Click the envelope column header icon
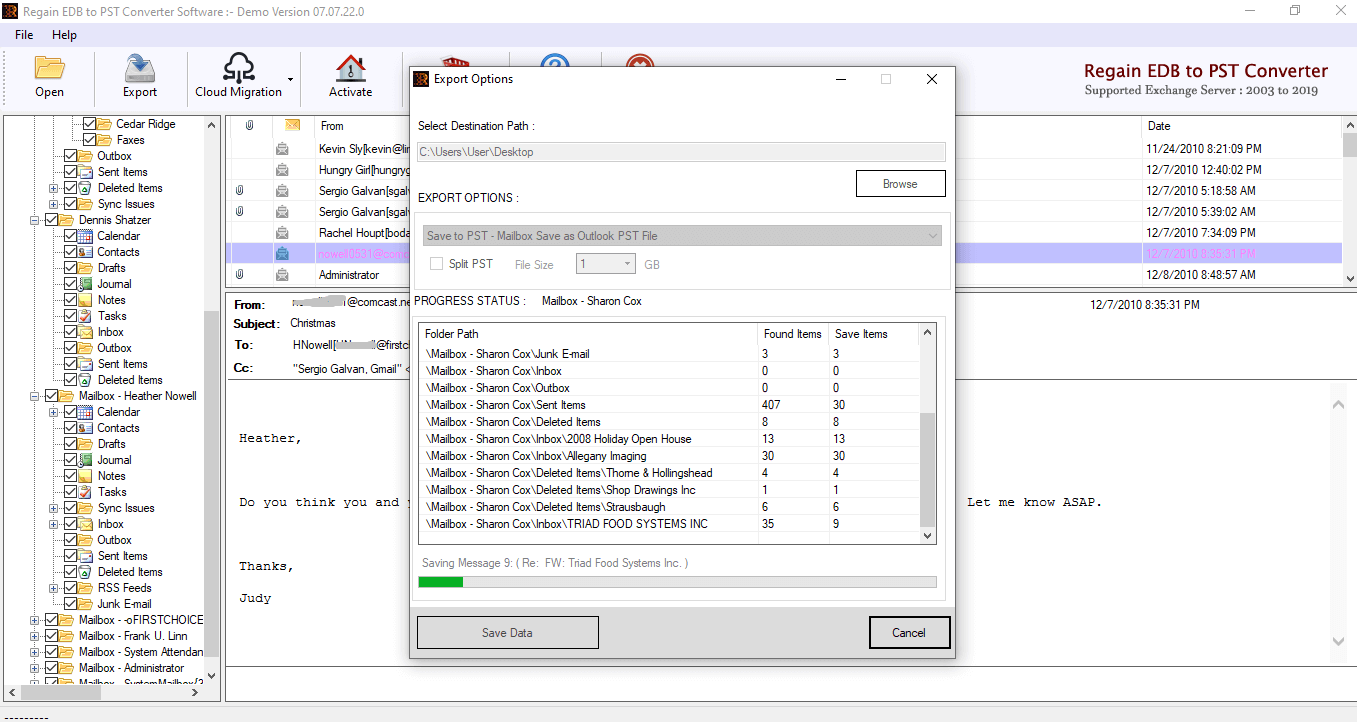1357x722 pixels. (292, 125)
